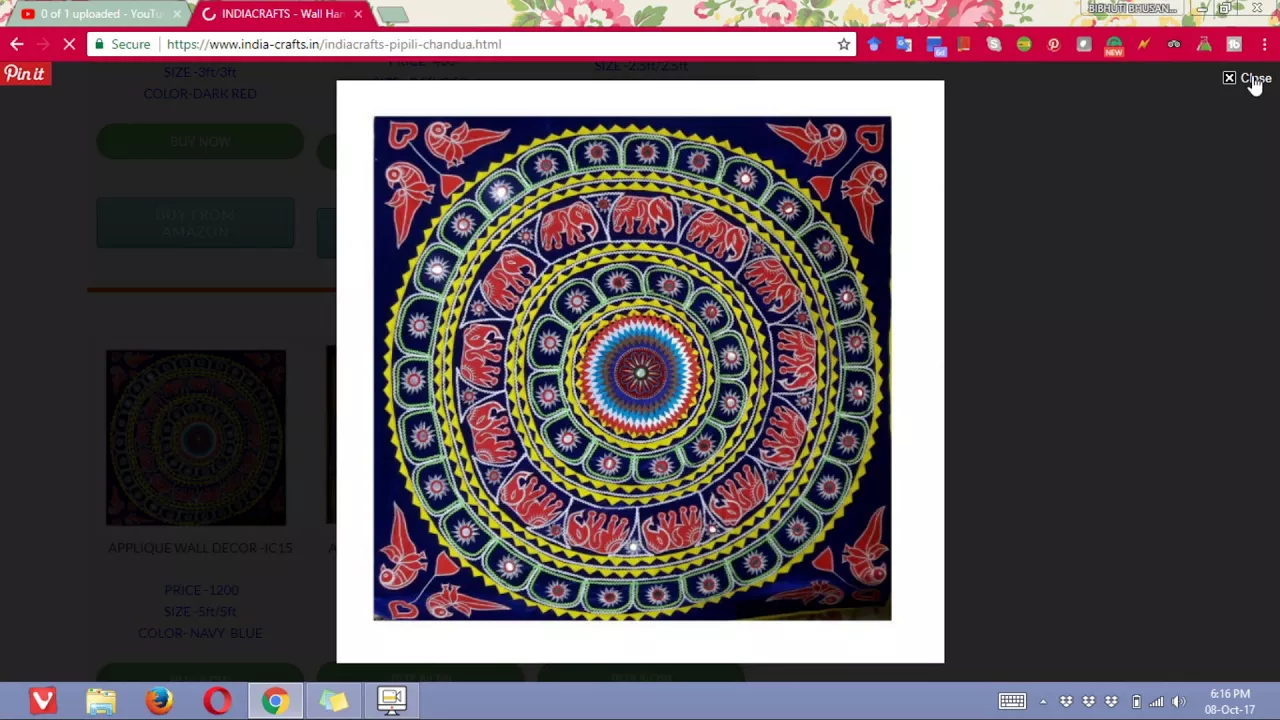
Task: Open the red book extension icon
Action: pos(964,44)
